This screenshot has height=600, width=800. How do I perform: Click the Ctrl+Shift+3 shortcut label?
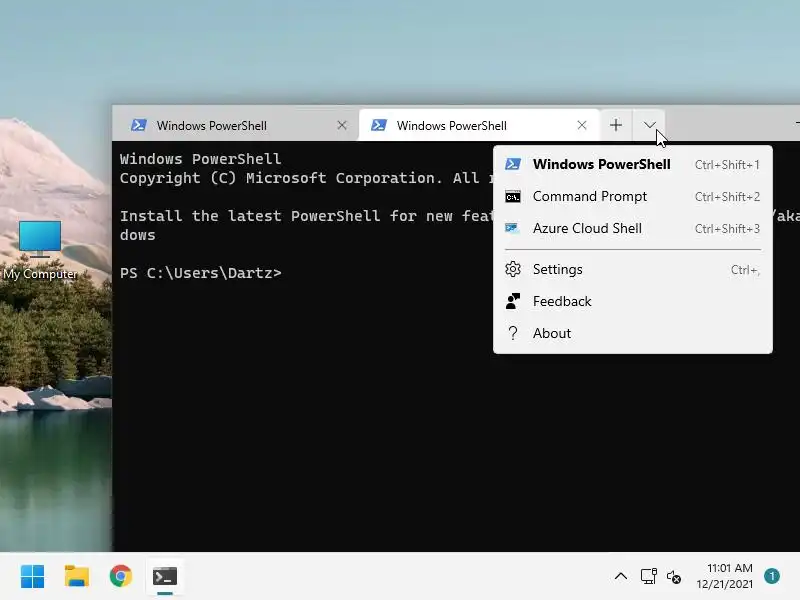727,229
